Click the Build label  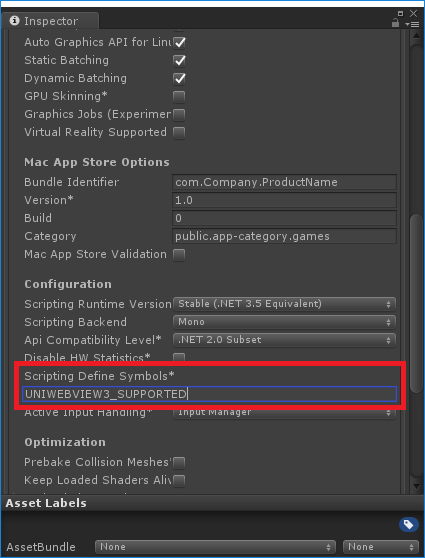click(38, 218)
